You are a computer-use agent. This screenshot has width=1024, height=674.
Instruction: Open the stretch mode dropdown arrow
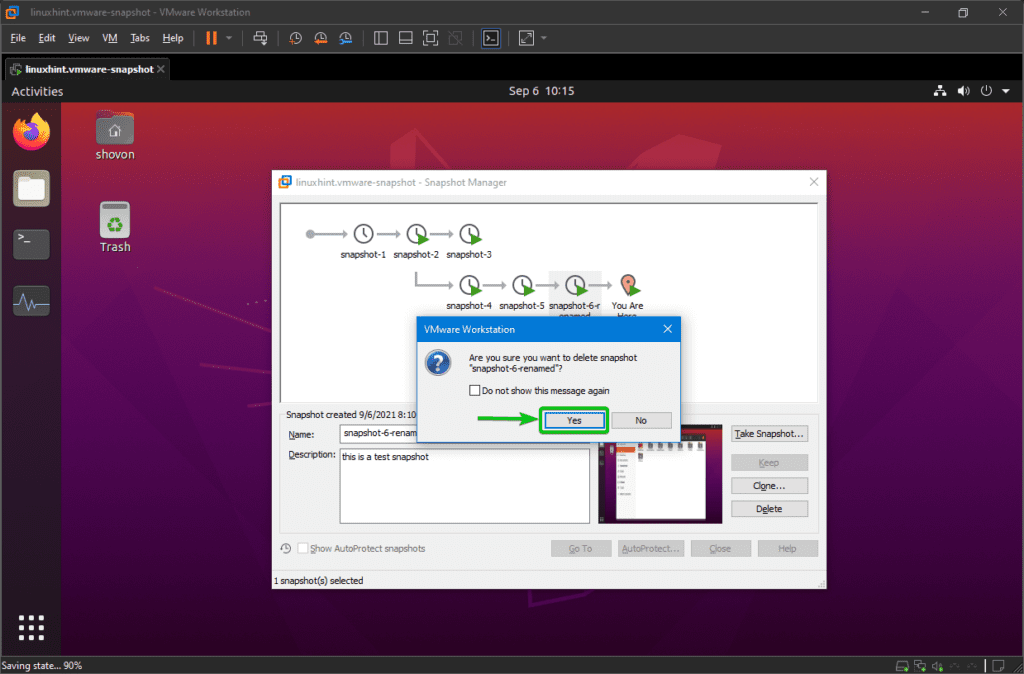545,38
